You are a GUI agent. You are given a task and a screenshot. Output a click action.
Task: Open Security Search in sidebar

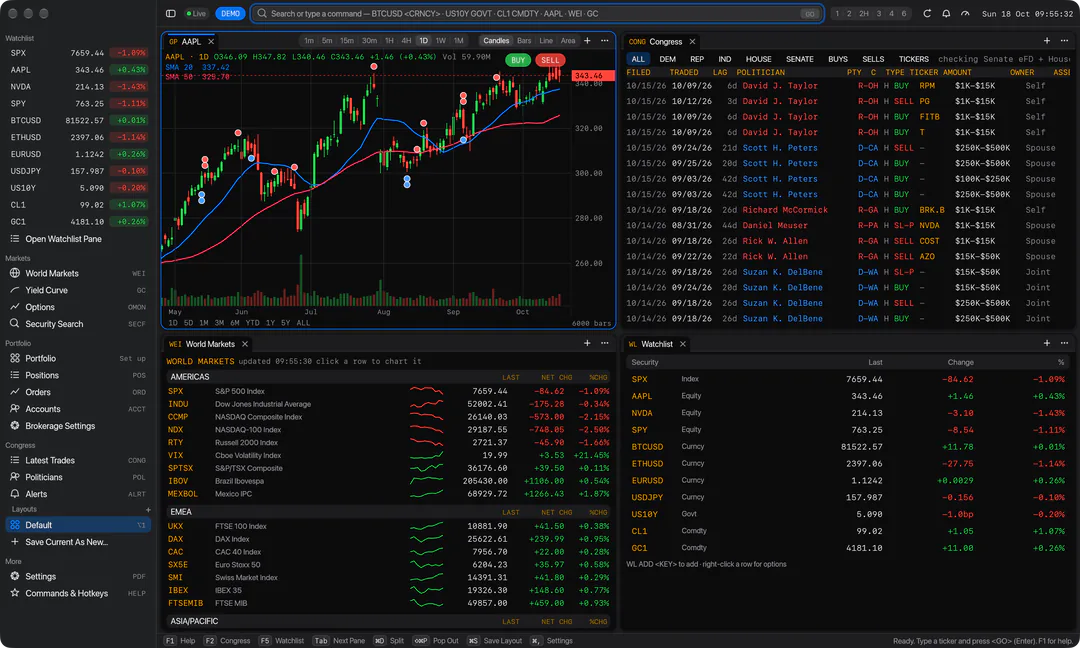point(77,324)
